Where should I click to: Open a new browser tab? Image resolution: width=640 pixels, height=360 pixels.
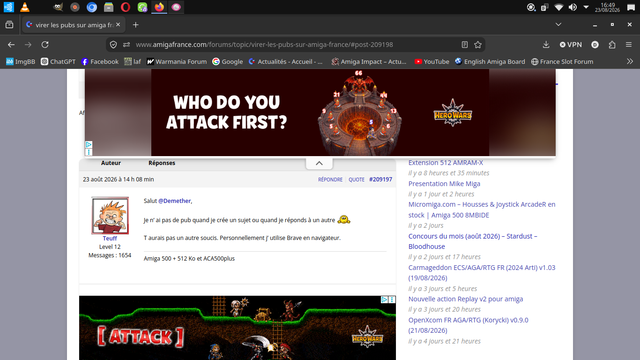tap(136, 25)
